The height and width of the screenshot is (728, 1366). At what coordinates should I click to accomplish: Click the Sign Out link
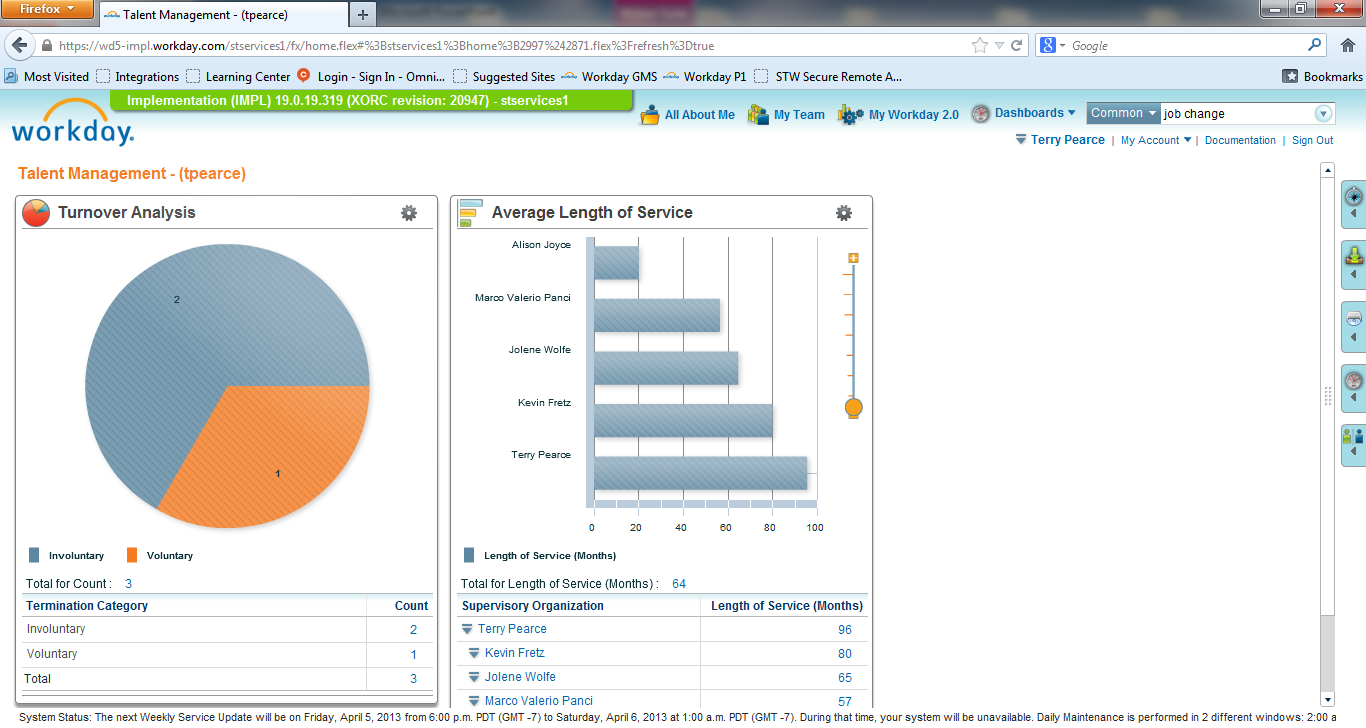pyautogui.click(x=1312, y=140)
